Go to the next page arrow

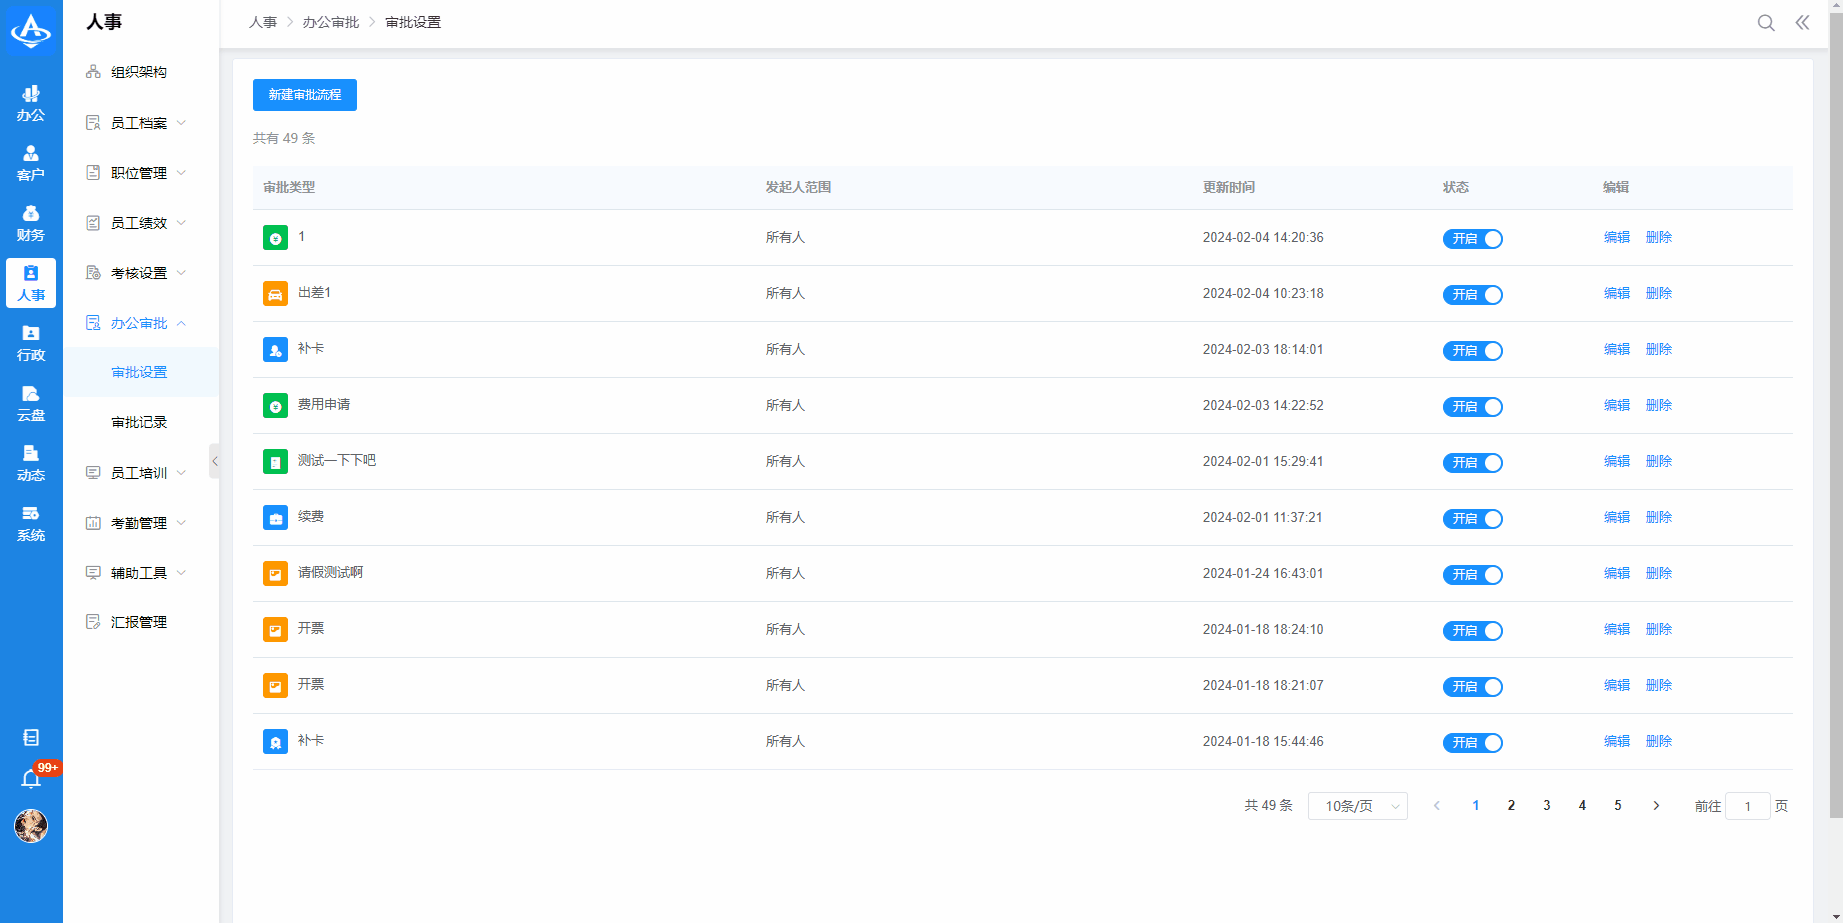(x=1656, y=806)
